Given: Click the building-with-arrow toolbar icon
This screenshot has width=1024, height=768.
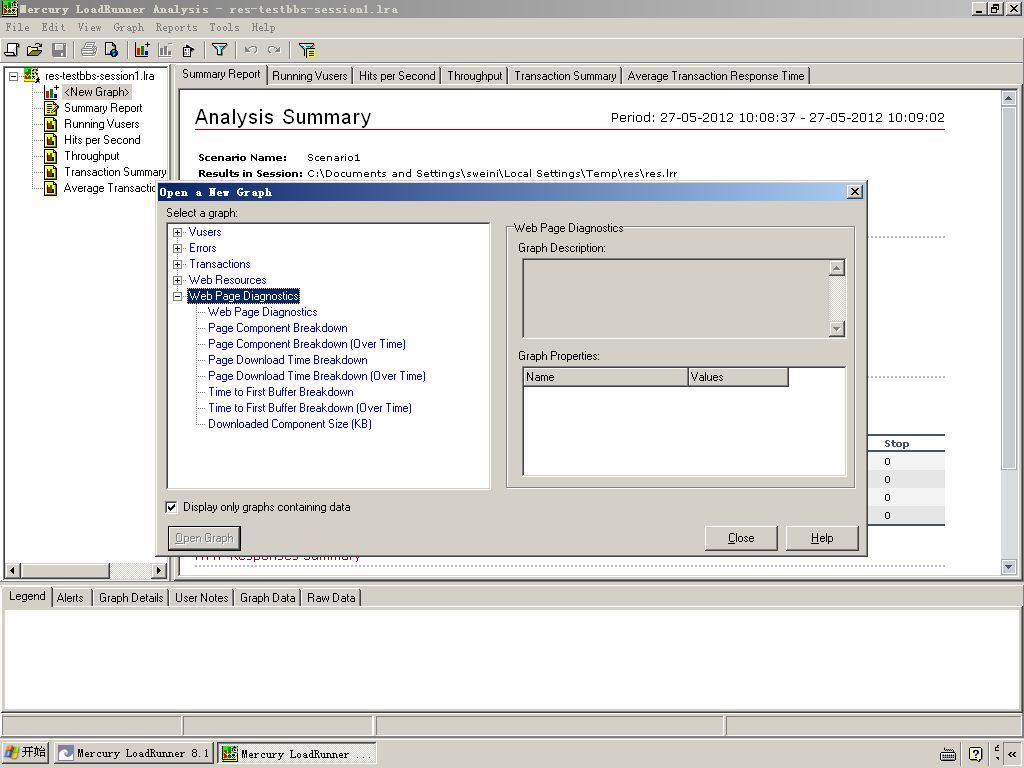Looking at the screenshot, I should click(189, 50).
